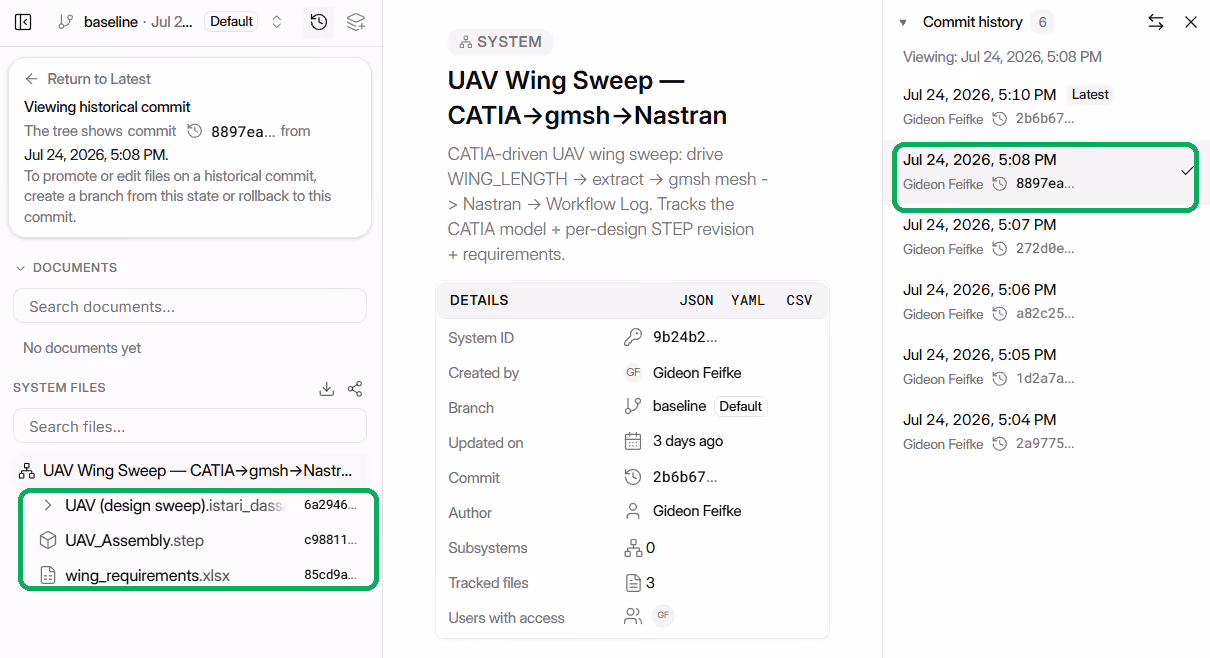Image resolution: width=1210 pixels, height=658 pixels.
Task: Click hash 6a2946 of design sweep file
Action: (x=330, y=506)
